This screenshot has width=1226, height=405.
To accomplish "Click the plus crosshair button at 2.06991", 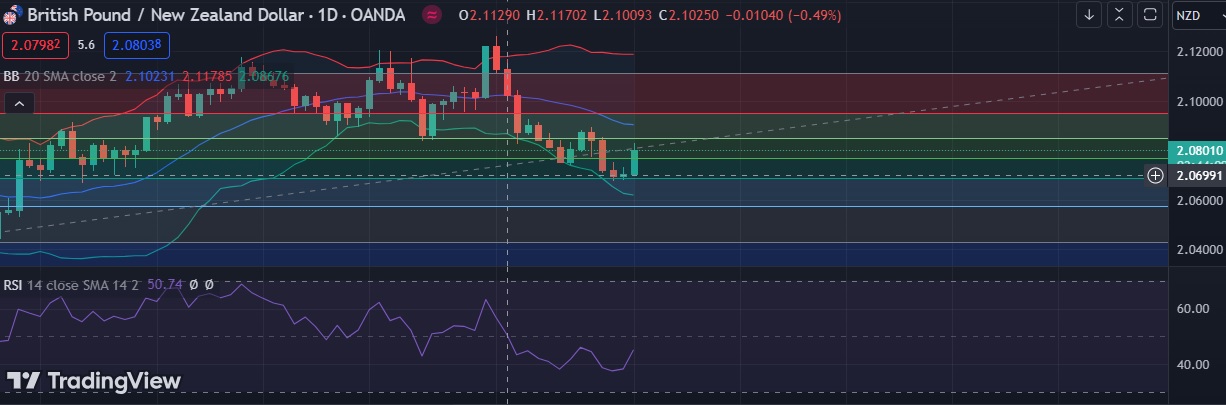I will click(x=1155, y=176).
